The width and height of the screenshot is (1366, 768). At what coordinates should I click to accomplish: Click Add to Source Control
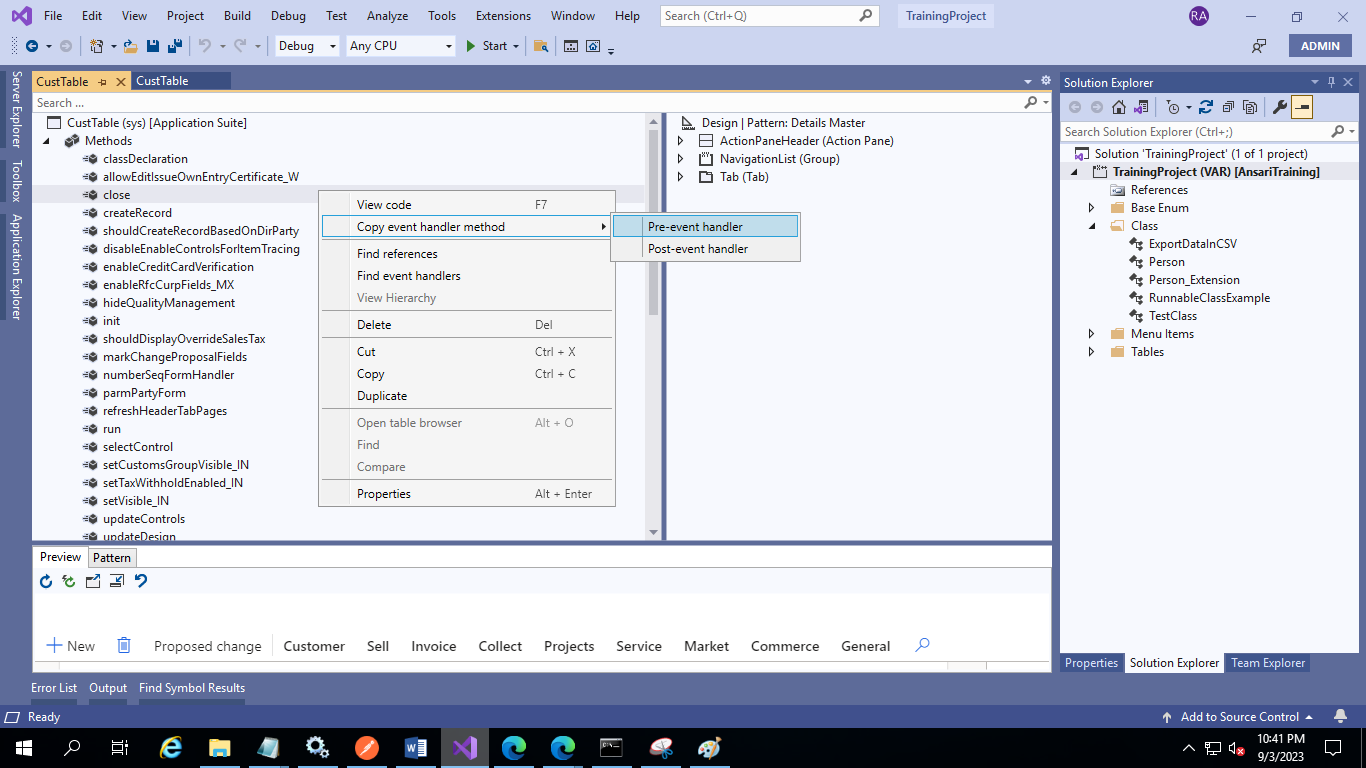coord(1239,716)
